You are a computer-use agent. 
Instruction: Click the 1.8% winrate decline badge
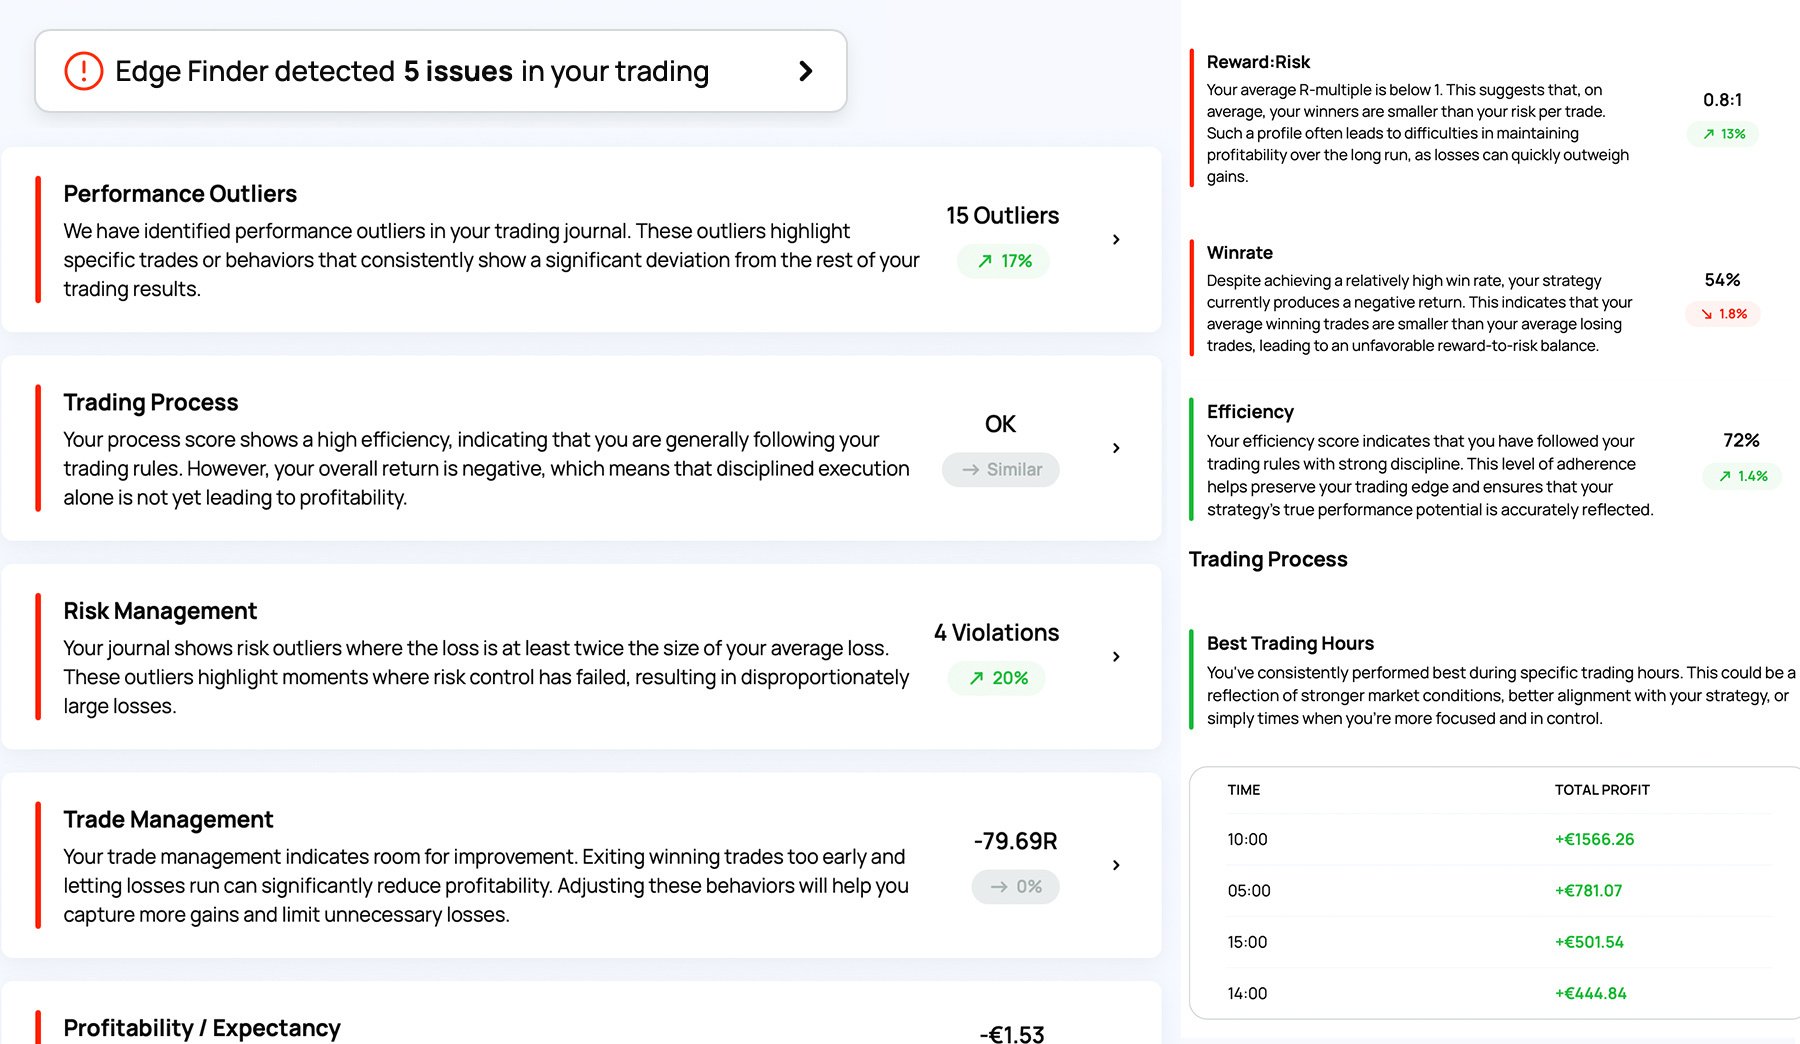tap(1723, 314)
